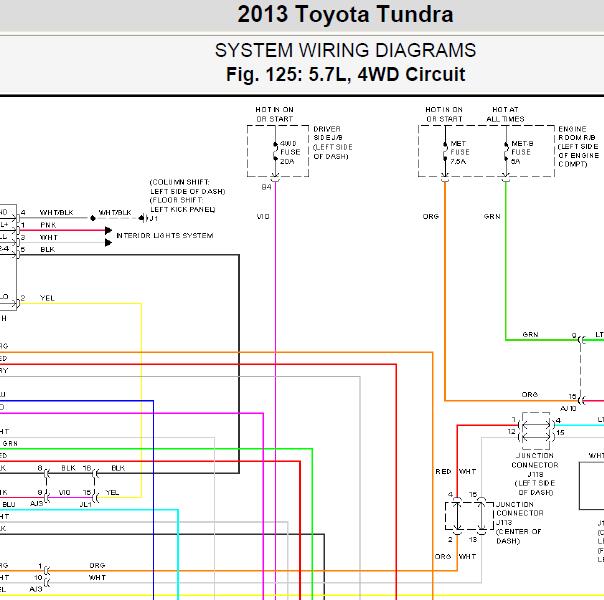Select the "HOT AT ALL TIMES" label
The width and height of the screenshot is (604, 600).
pos(505,114)
